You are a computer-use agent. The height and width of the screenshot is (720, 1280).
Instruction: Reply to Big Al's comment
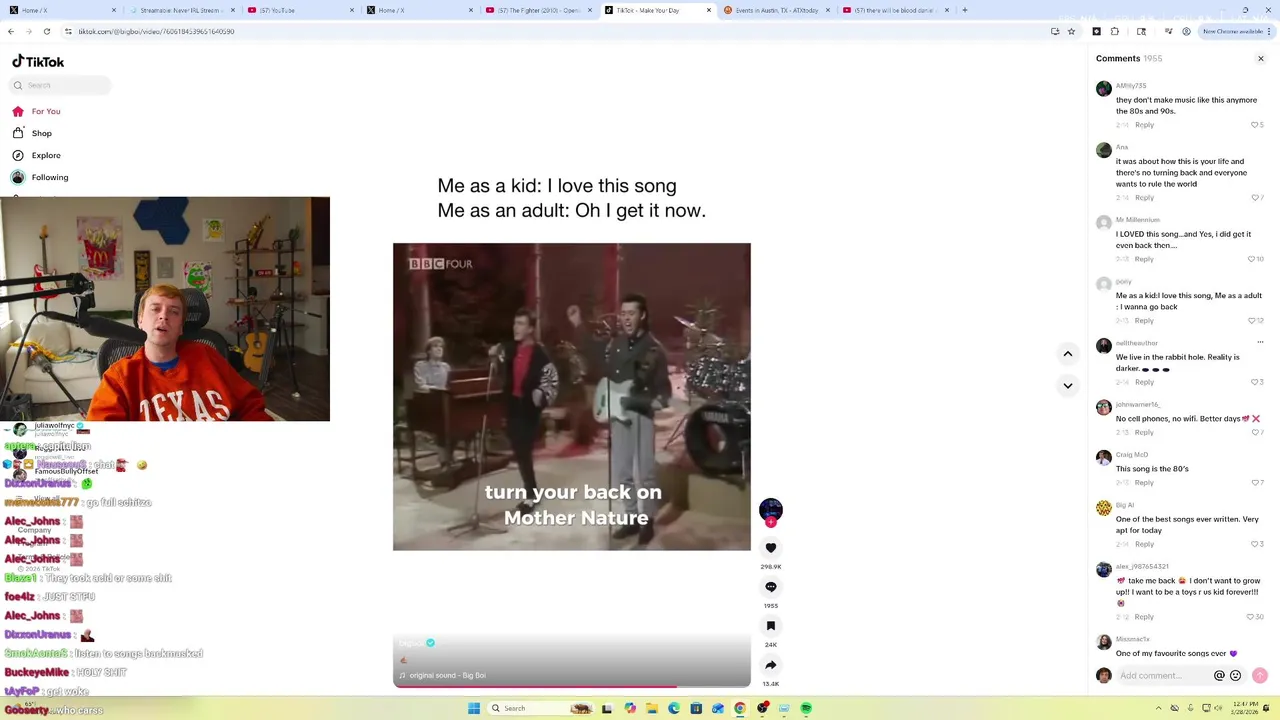tap(1144, 544)
